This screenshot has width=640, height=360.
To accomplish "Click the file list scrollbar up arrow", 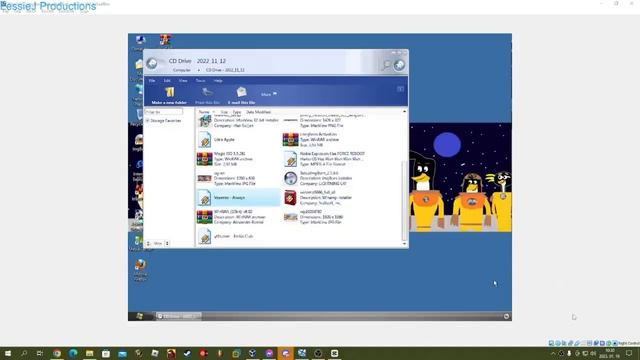I will (x=404, y=111).
